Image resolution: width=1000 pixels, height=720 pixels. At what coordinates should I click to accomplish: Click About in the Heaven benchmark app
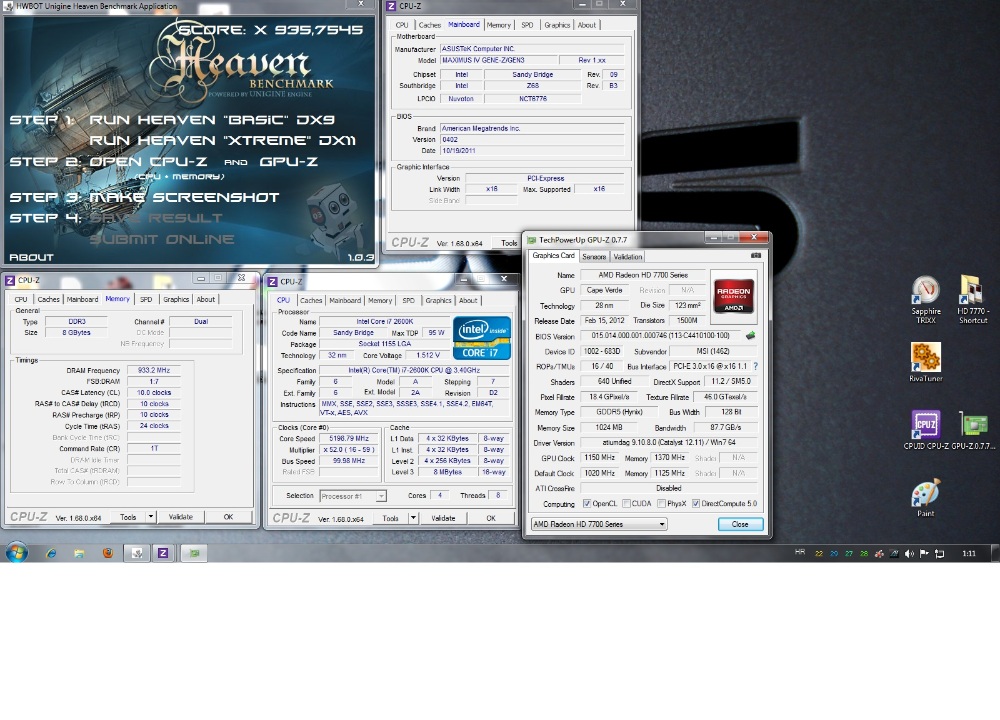click(31, 257)
